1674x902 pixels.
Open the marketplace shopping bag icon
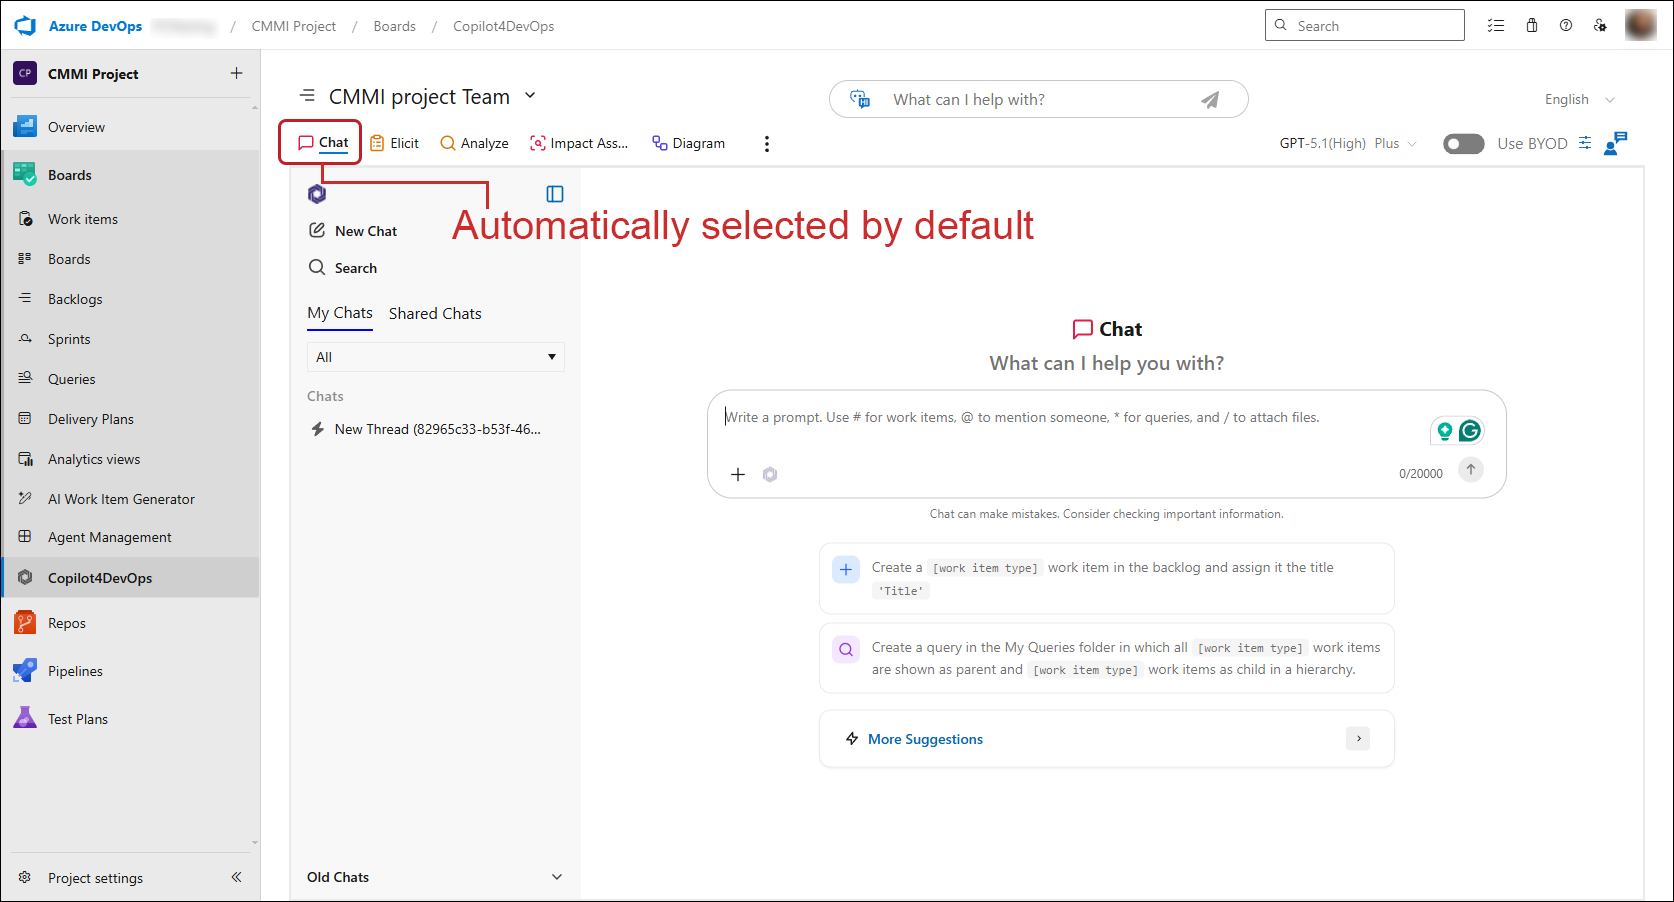[x=1532, y=26]
